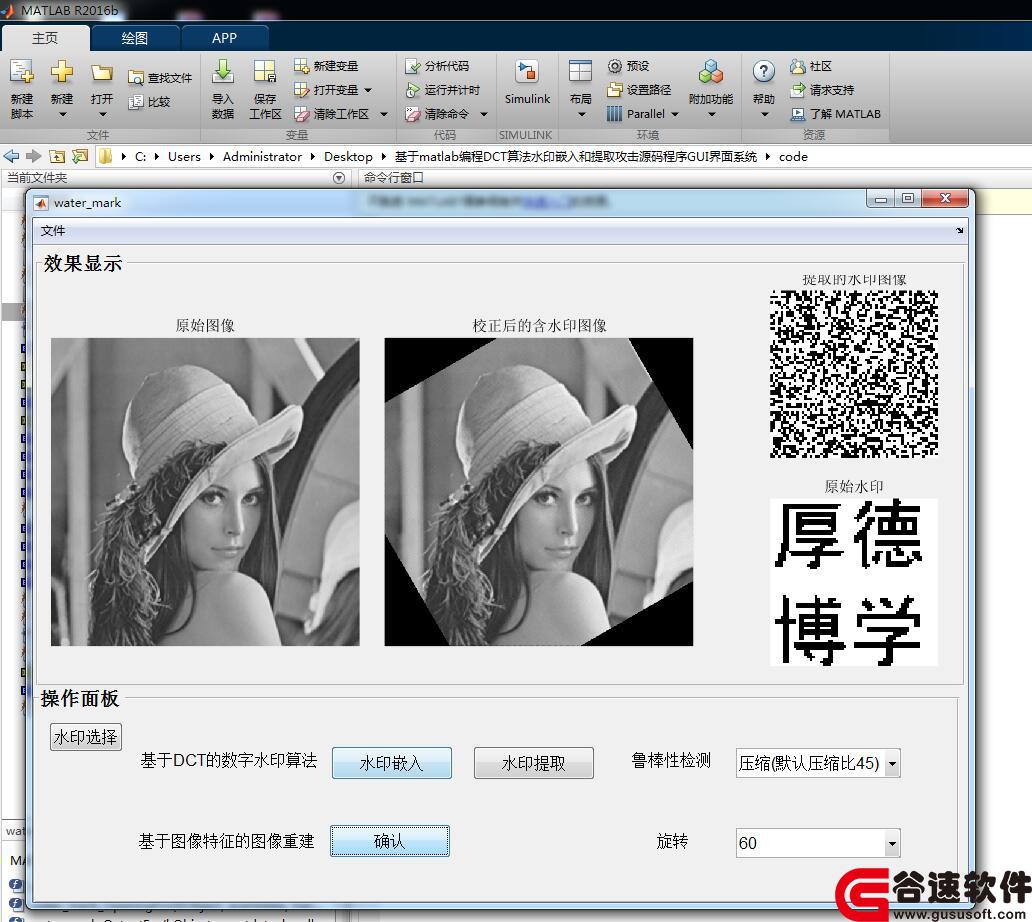Click the 原始图像 Lena picture
1032x922 pixels.
point(205,492)
